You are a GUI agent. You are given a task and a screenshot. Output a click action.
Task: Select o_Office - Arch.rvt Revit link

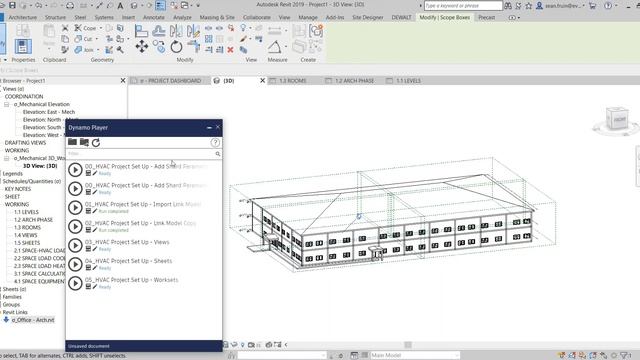click(x=33, y=320)
